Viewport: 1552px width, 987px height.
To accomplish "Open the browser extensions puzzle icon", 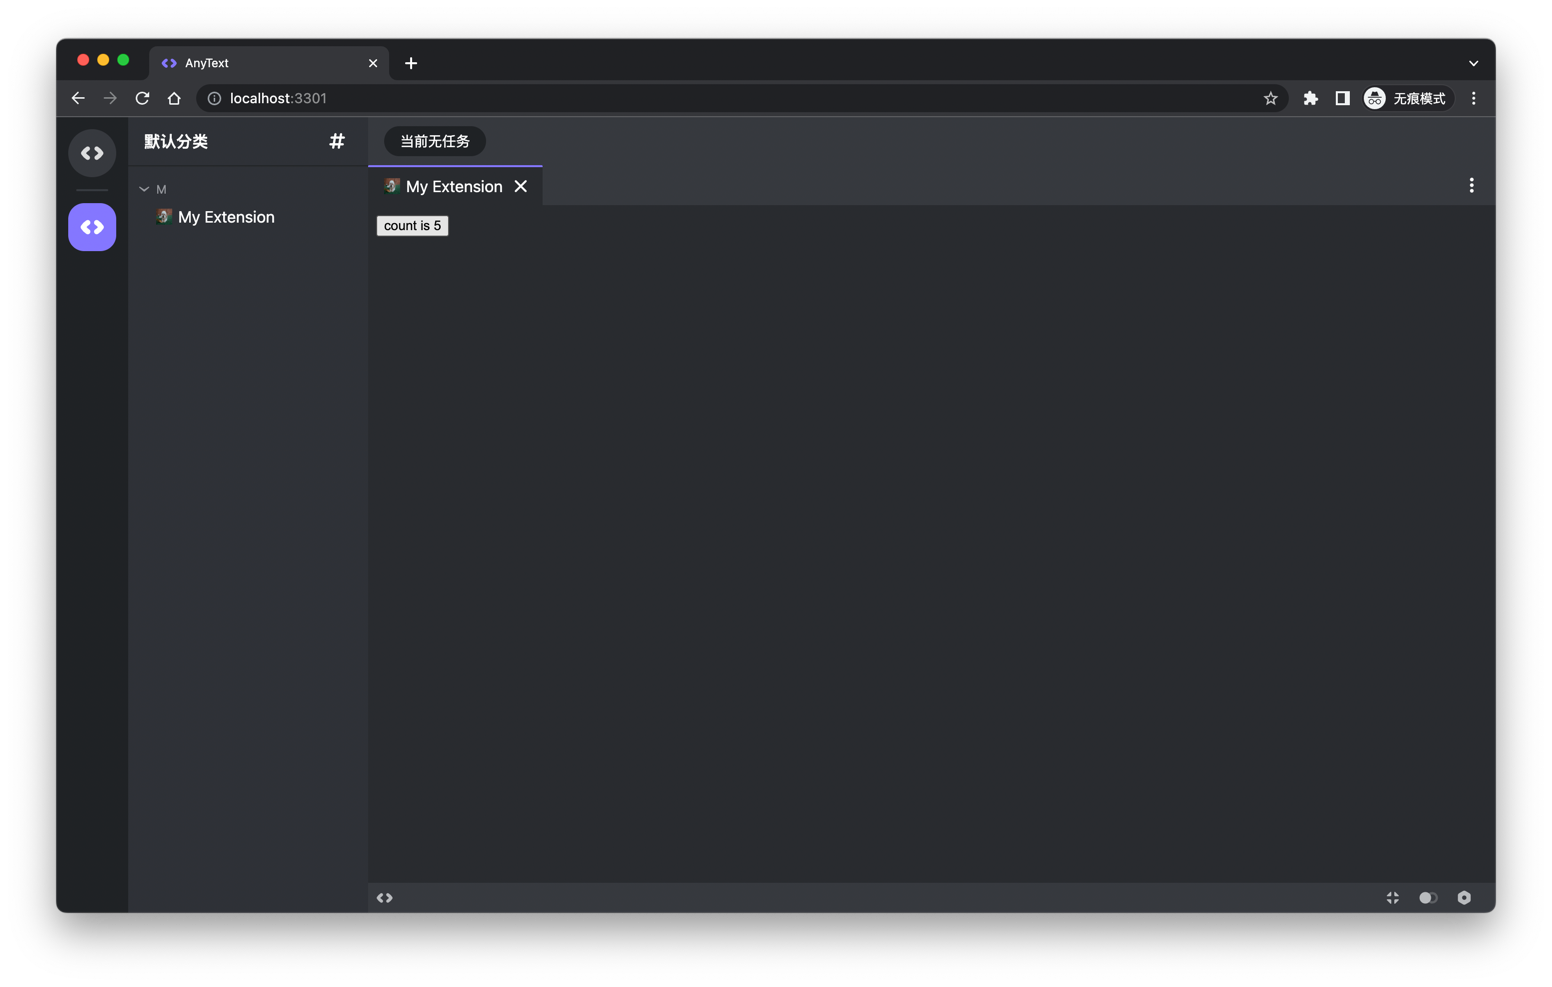I will tap(1310, 98).
